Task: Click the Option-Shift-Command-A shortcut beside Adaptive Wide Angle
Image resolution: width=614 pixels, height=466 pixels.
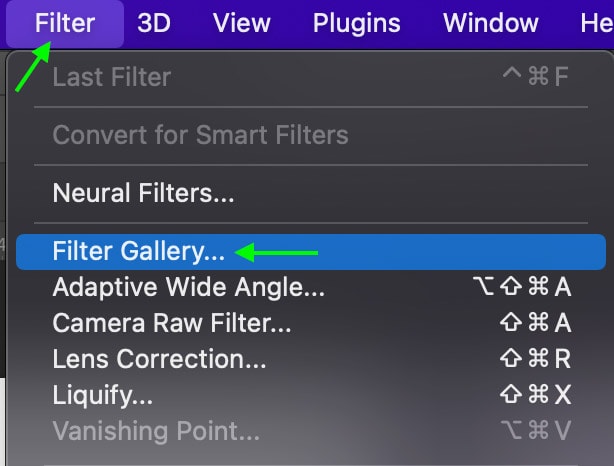Action: click(522, 287)
